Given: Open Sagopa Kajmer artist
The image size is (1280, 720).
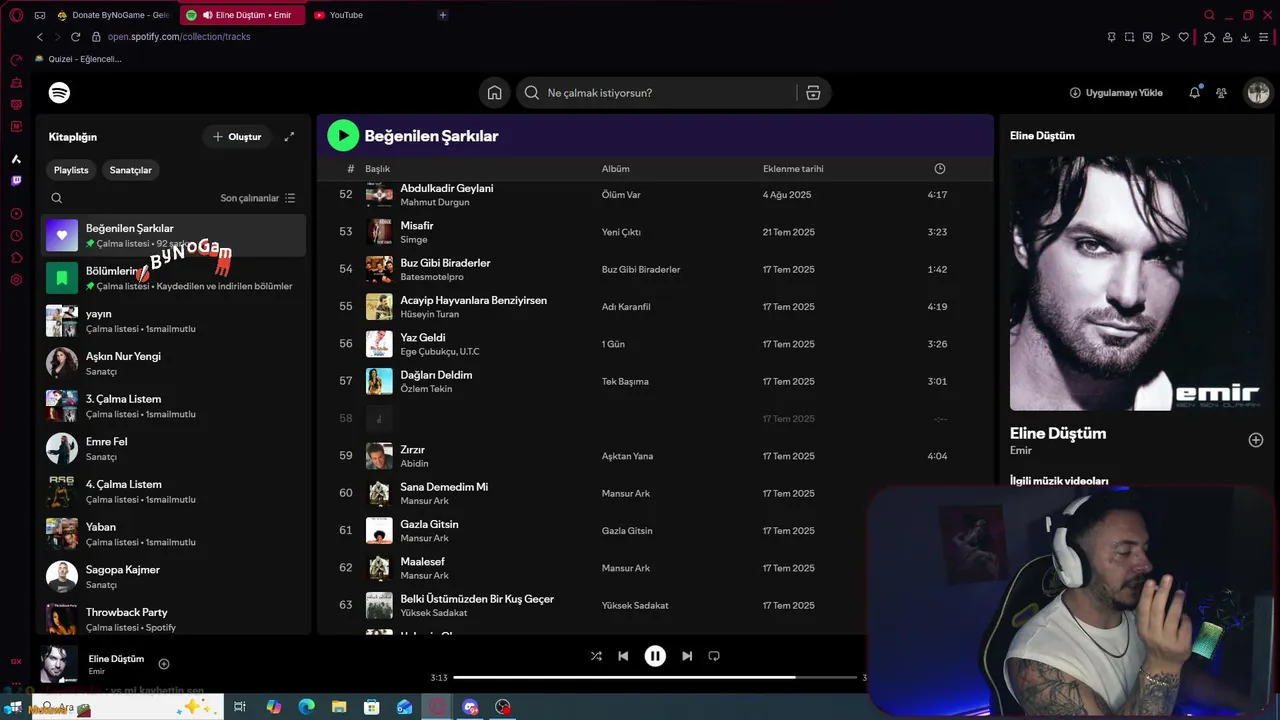Looking at the screenshot, I should (174, 577).
